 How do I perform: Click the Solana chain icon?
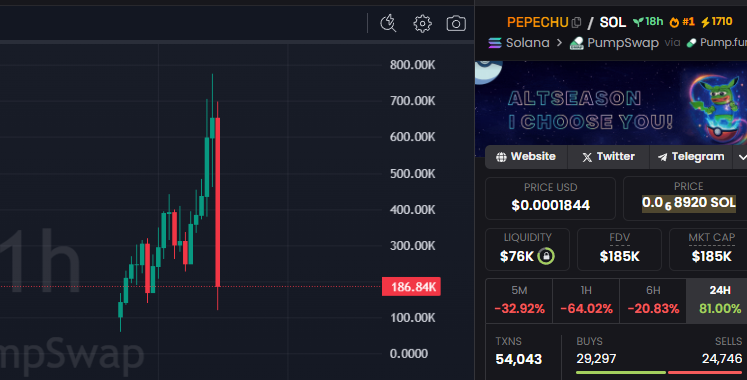tap(495, 43)
